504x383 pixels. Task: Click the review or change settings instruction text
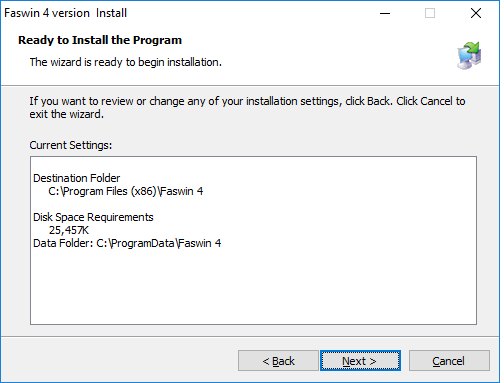coord(247,108)
